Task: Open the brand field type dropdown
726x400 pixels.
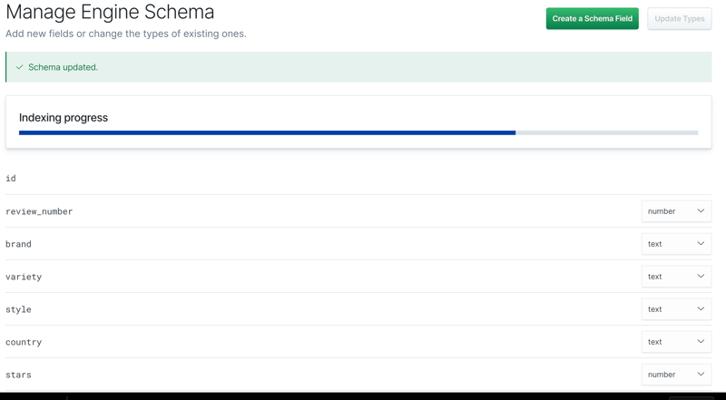Action: (676, 244)
